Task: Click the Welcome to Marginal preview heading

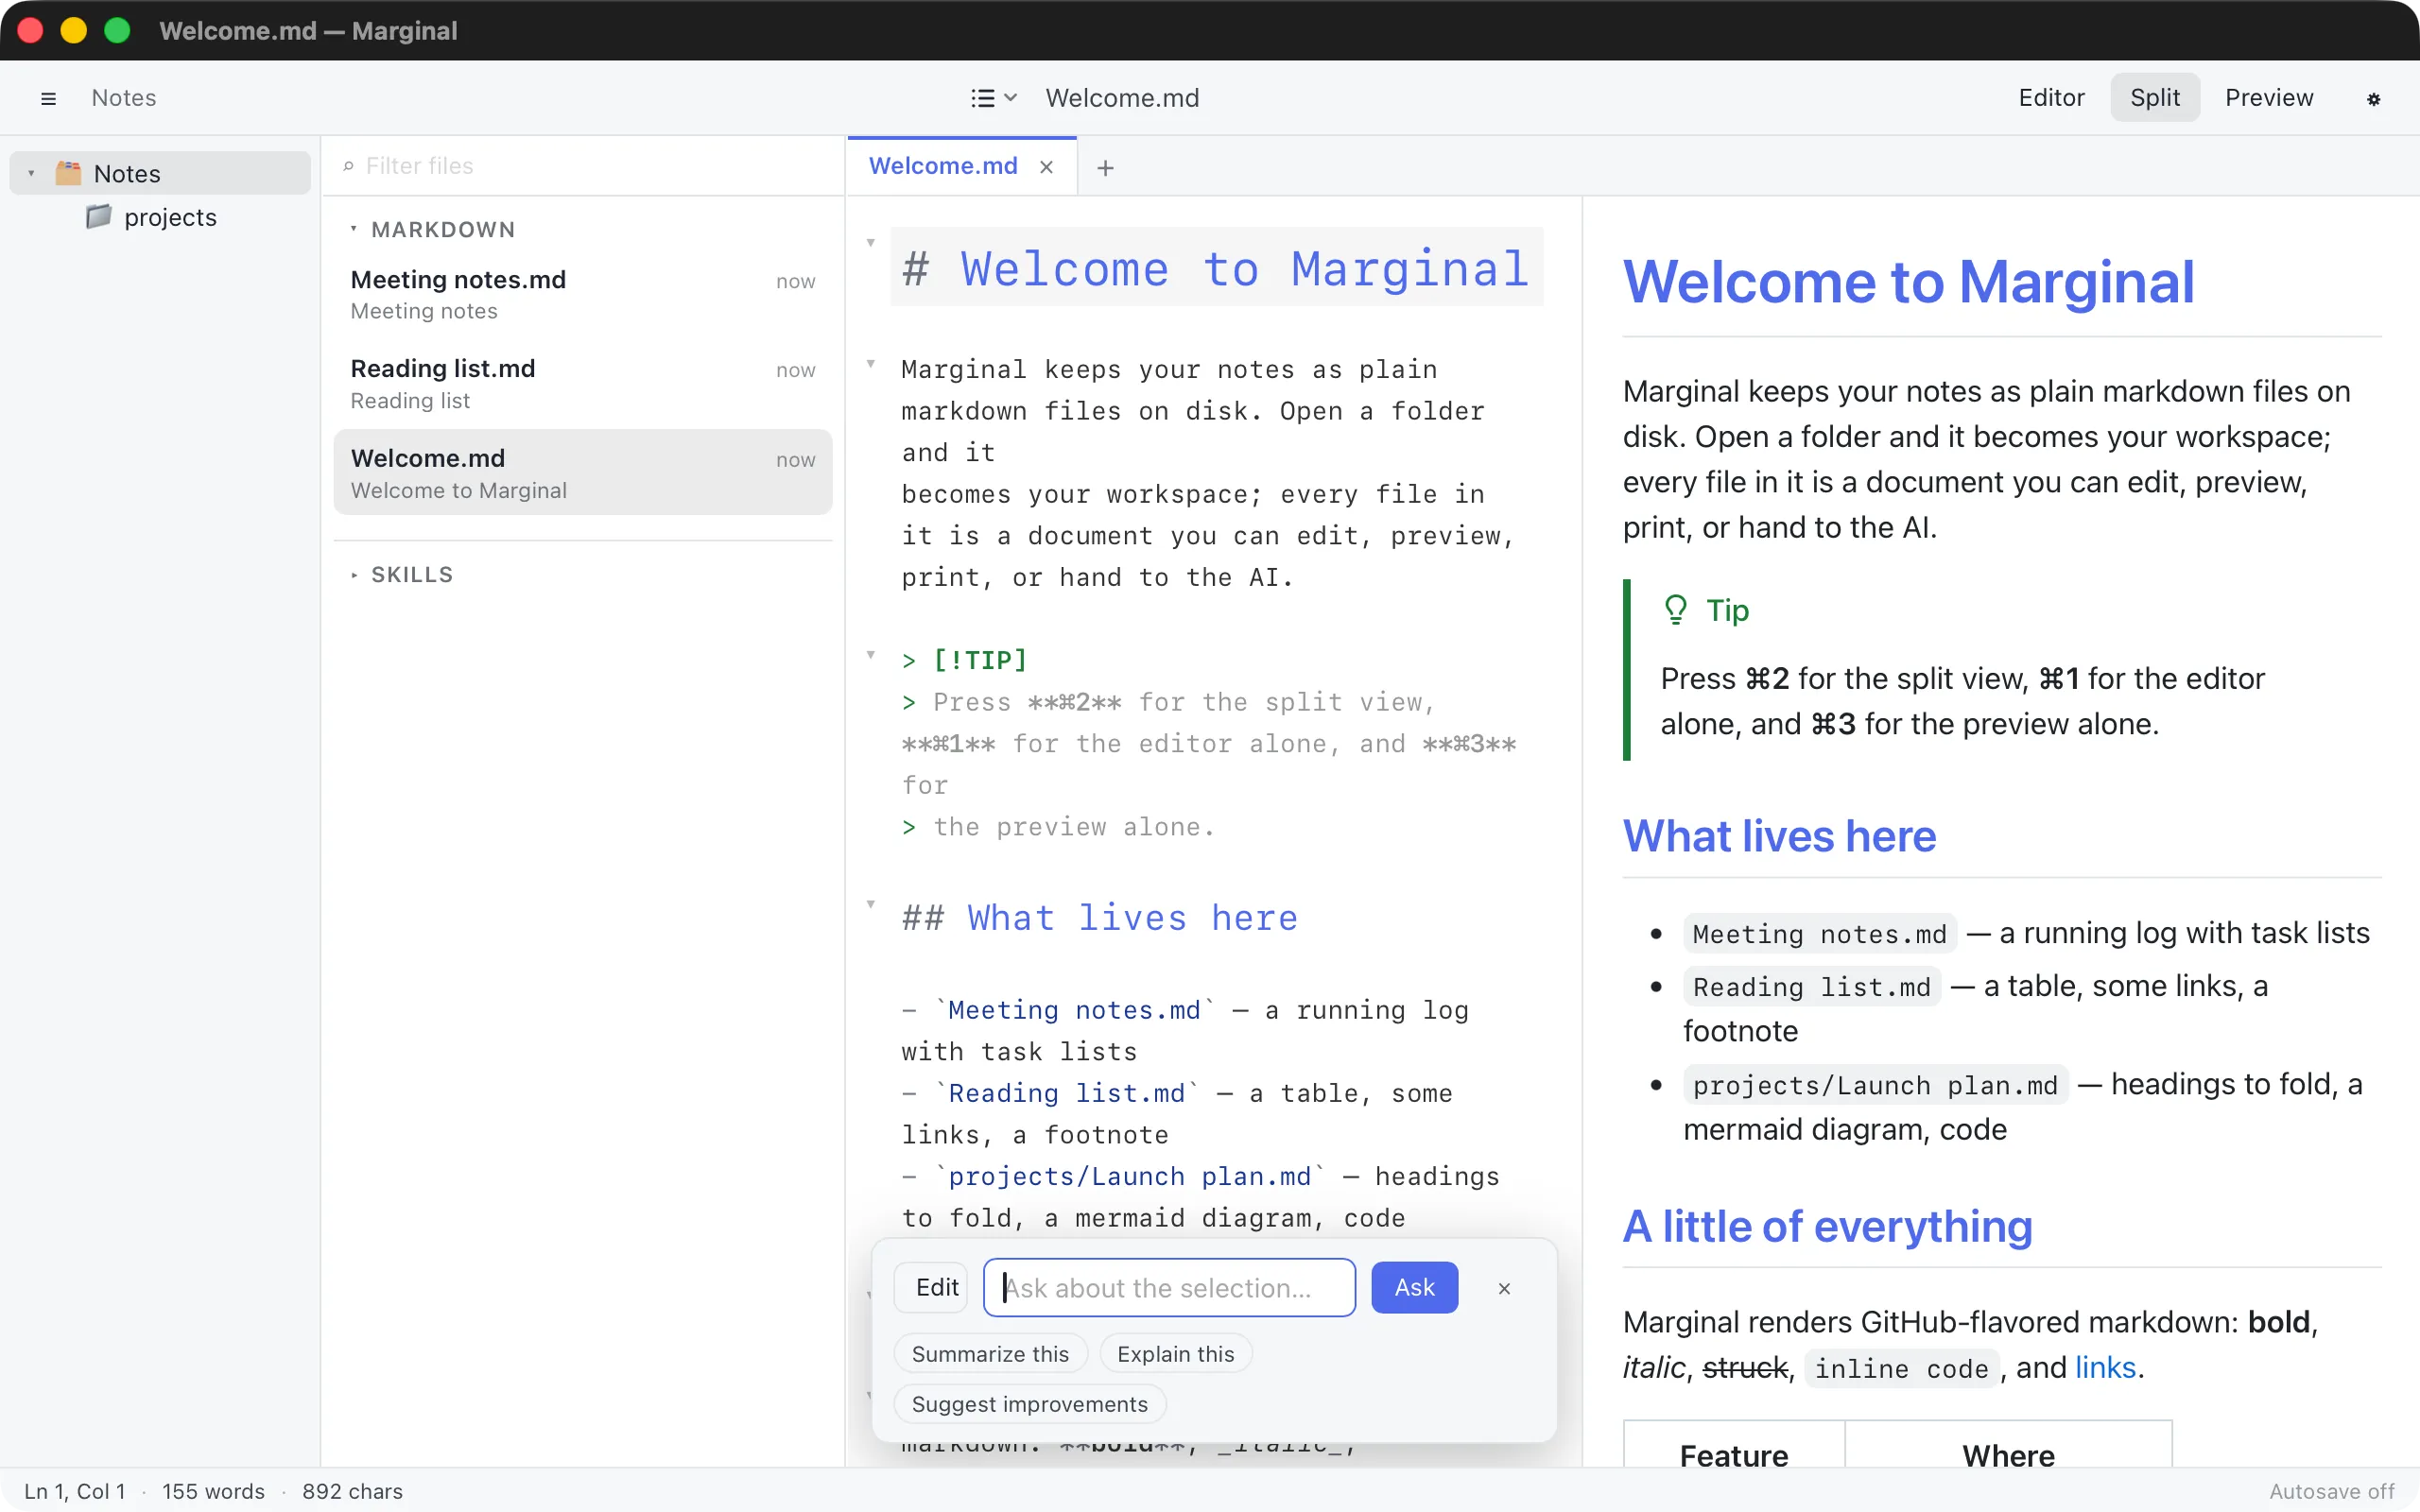Action: click(x=1909, y=282)
